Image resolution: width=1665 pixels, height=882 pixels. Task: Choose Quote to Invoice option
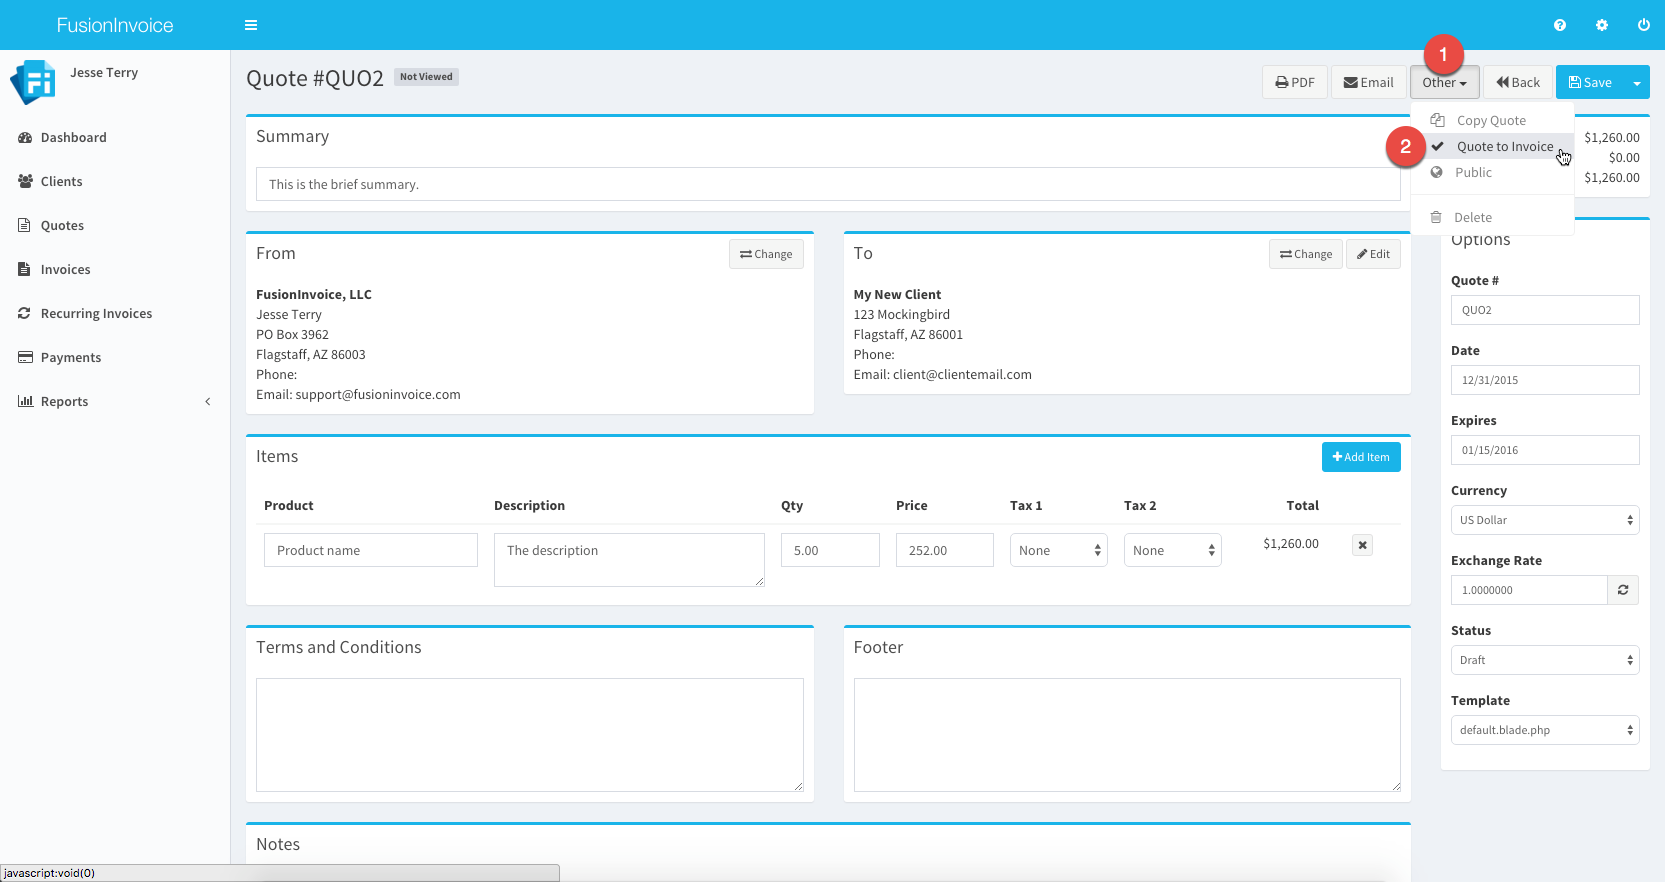pos(1492,146)
